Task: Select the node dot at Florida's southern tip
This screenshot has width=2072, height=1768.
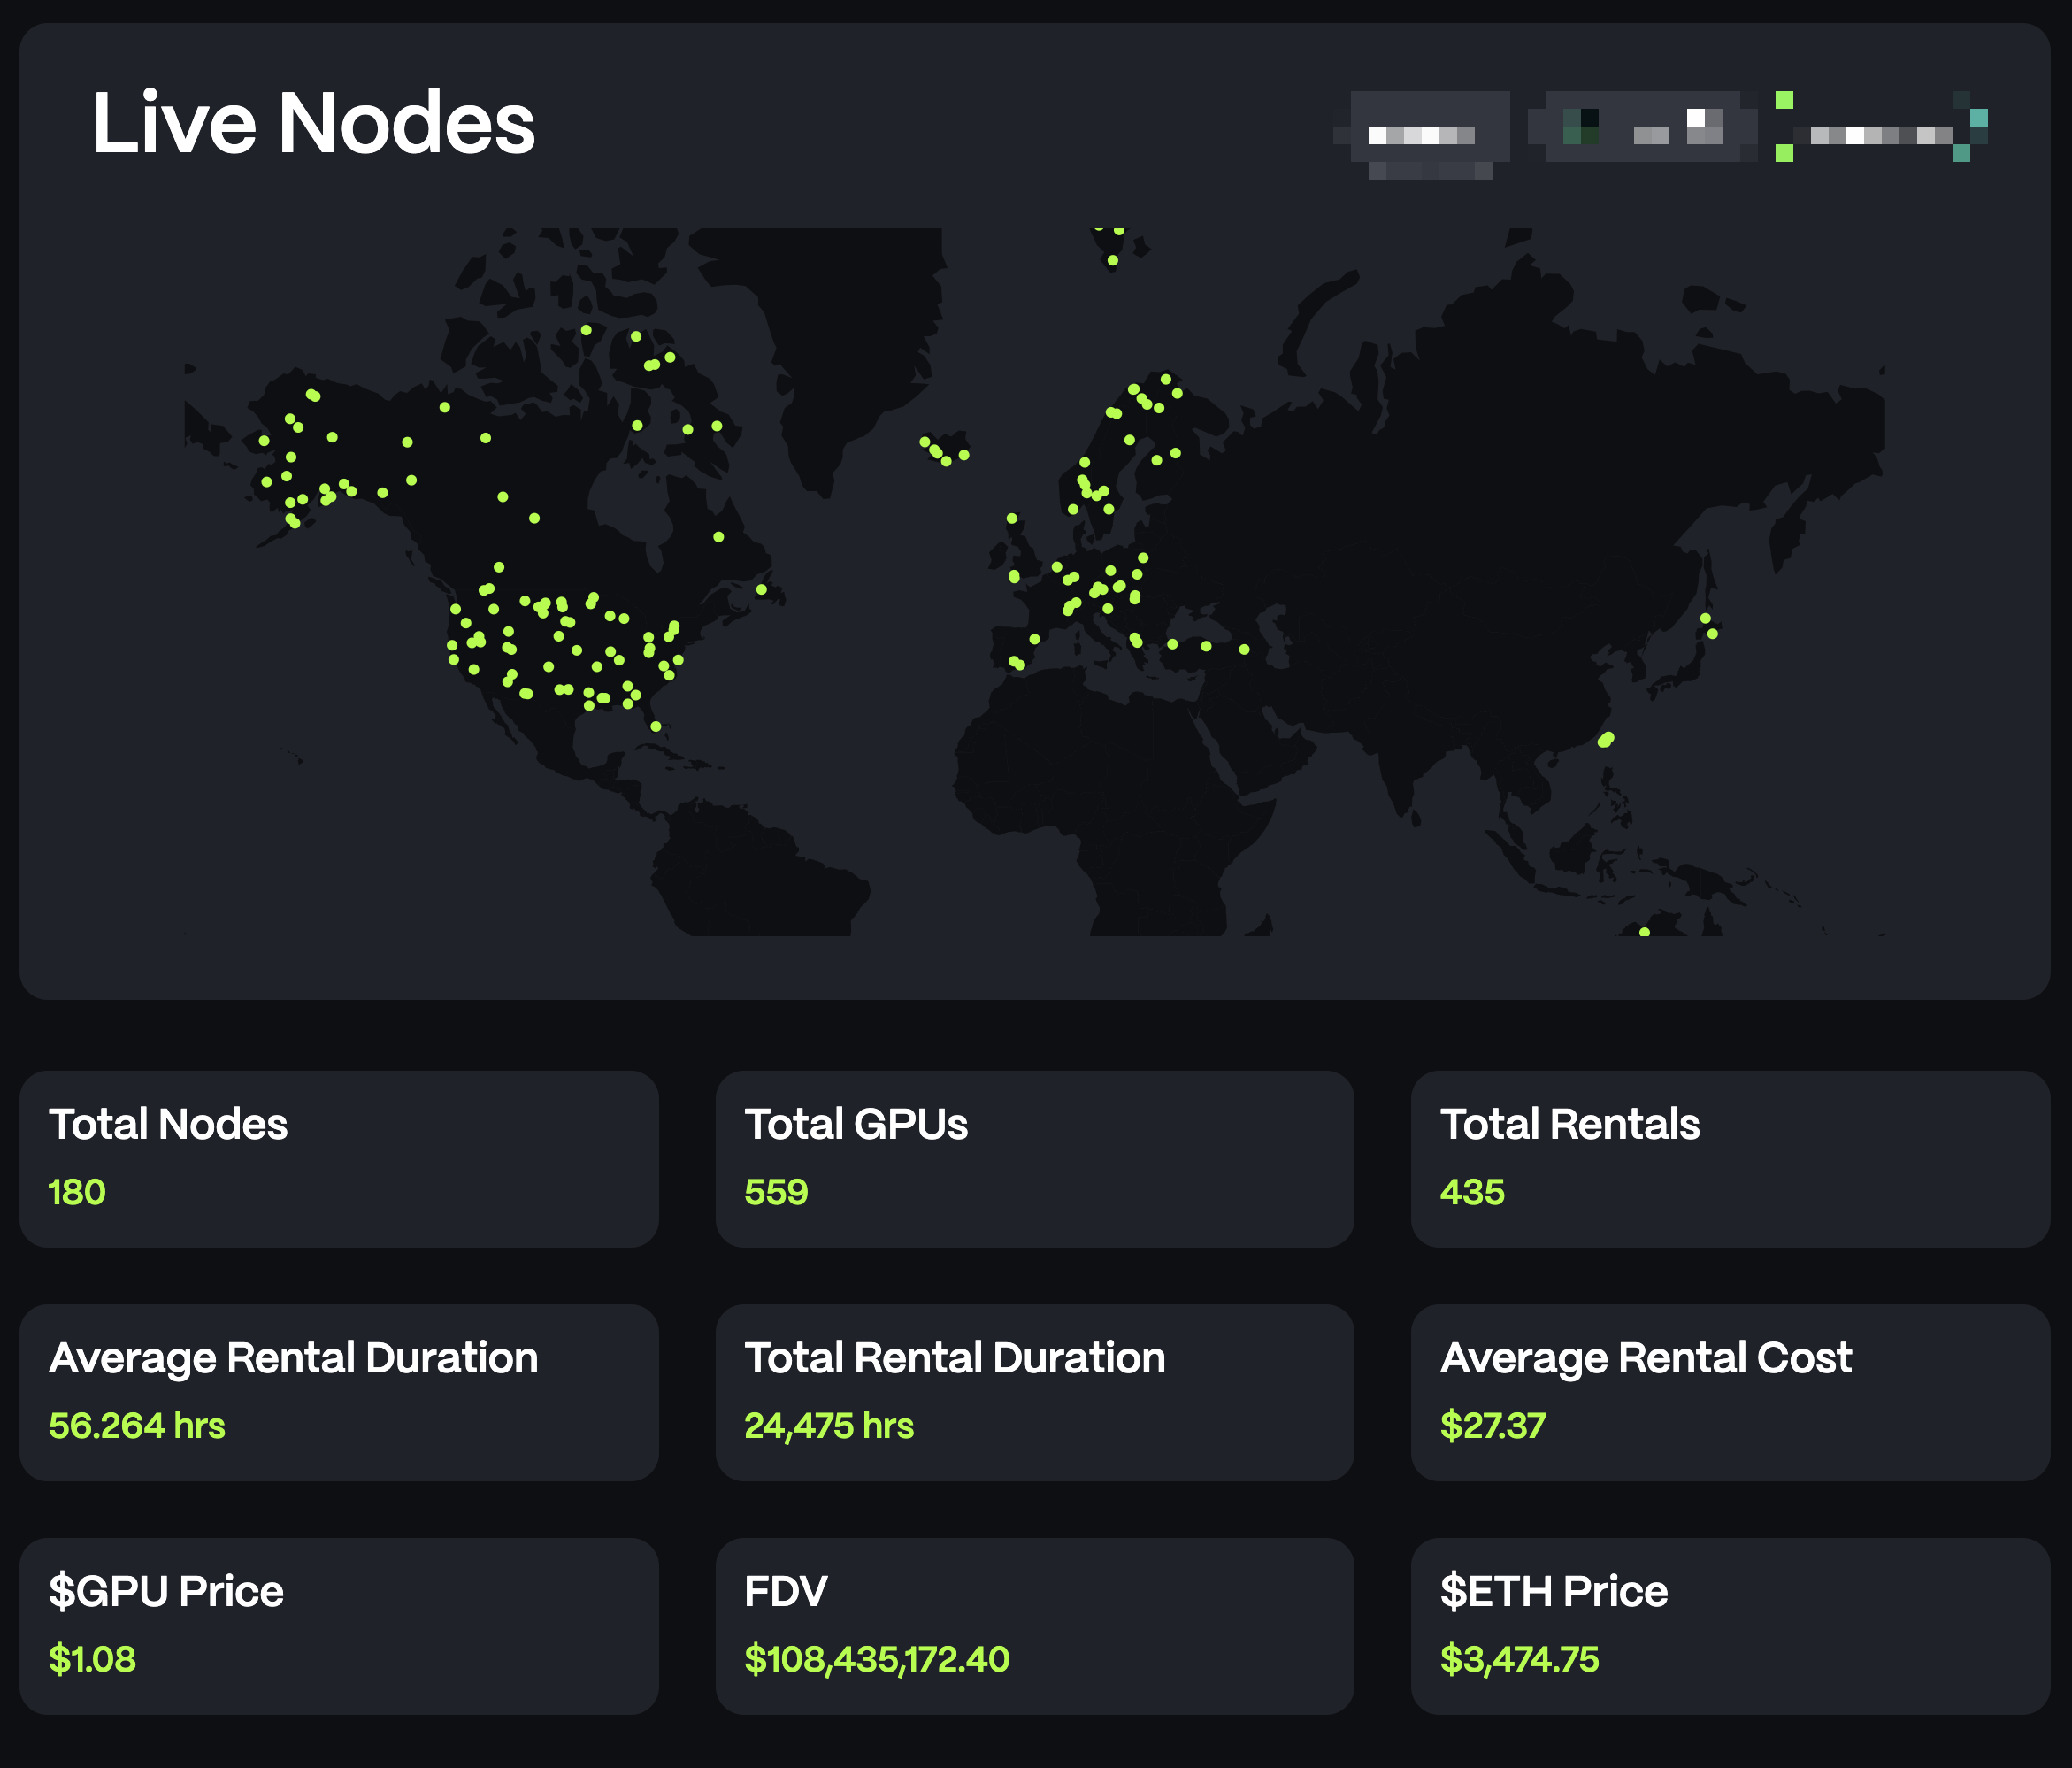Action: [656, 726]
